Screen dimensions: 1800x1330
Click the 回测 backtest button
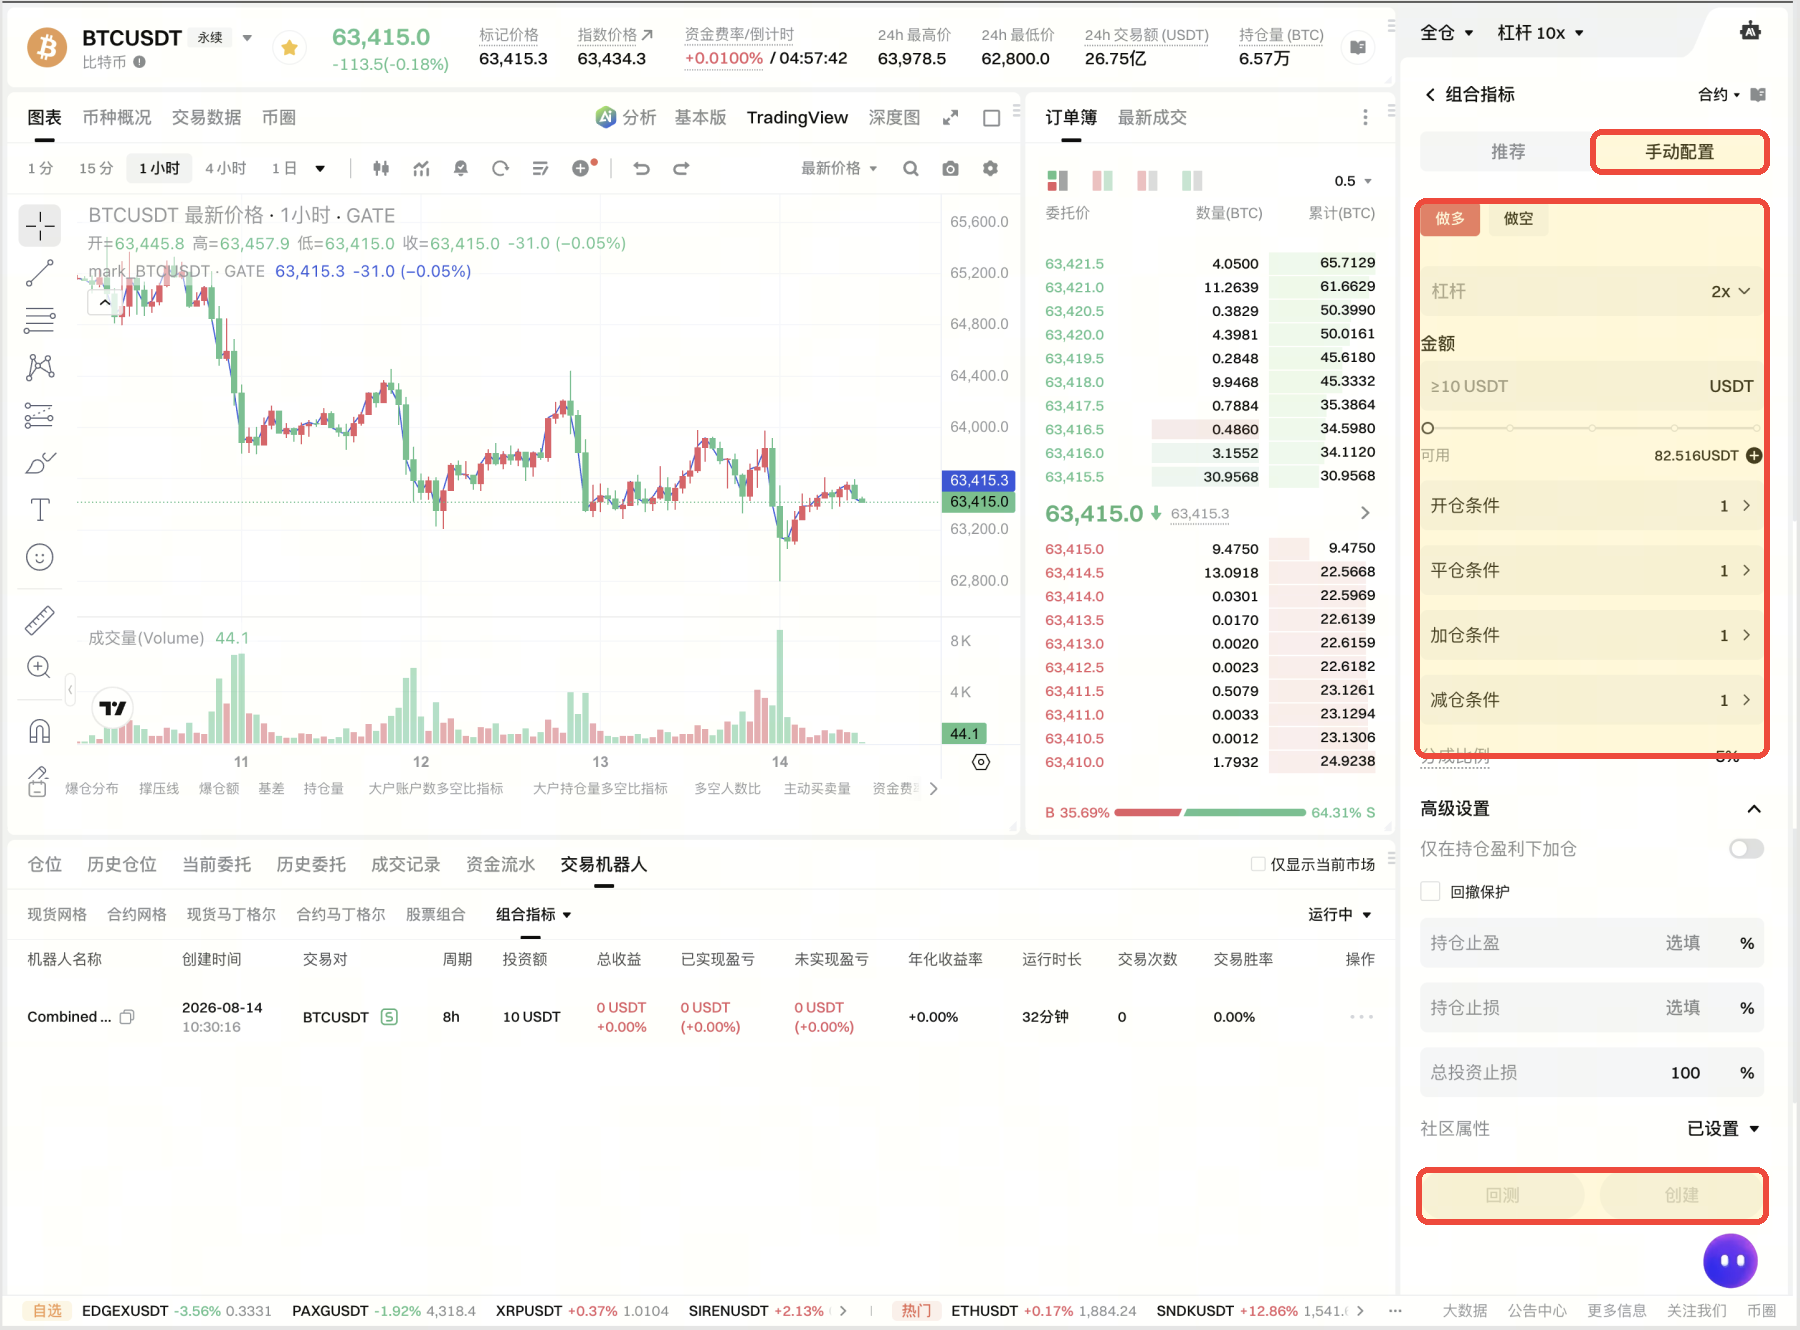1503,1195
